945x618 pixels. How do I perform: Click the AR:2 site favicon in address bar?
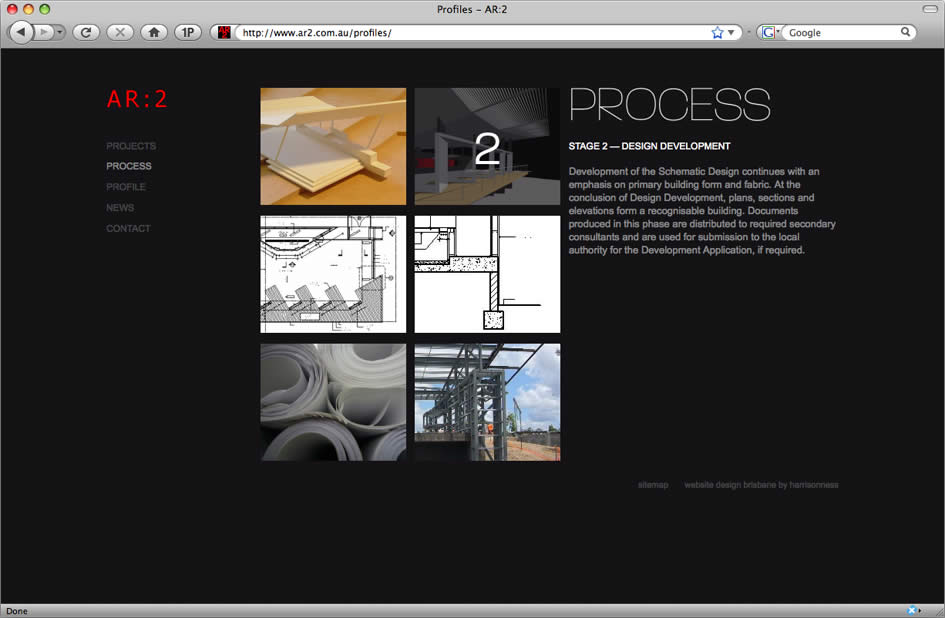(224, 32)
